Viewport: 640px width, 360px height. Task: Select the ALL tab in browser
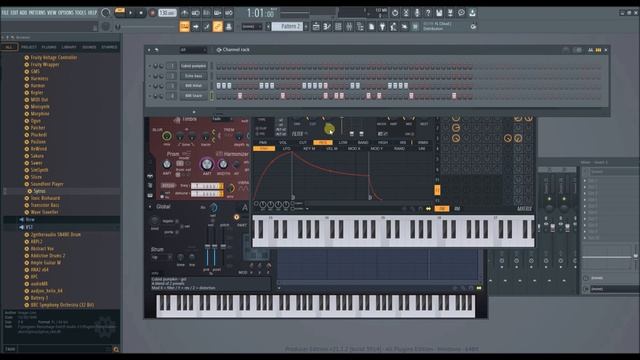(x=9, y=47)
